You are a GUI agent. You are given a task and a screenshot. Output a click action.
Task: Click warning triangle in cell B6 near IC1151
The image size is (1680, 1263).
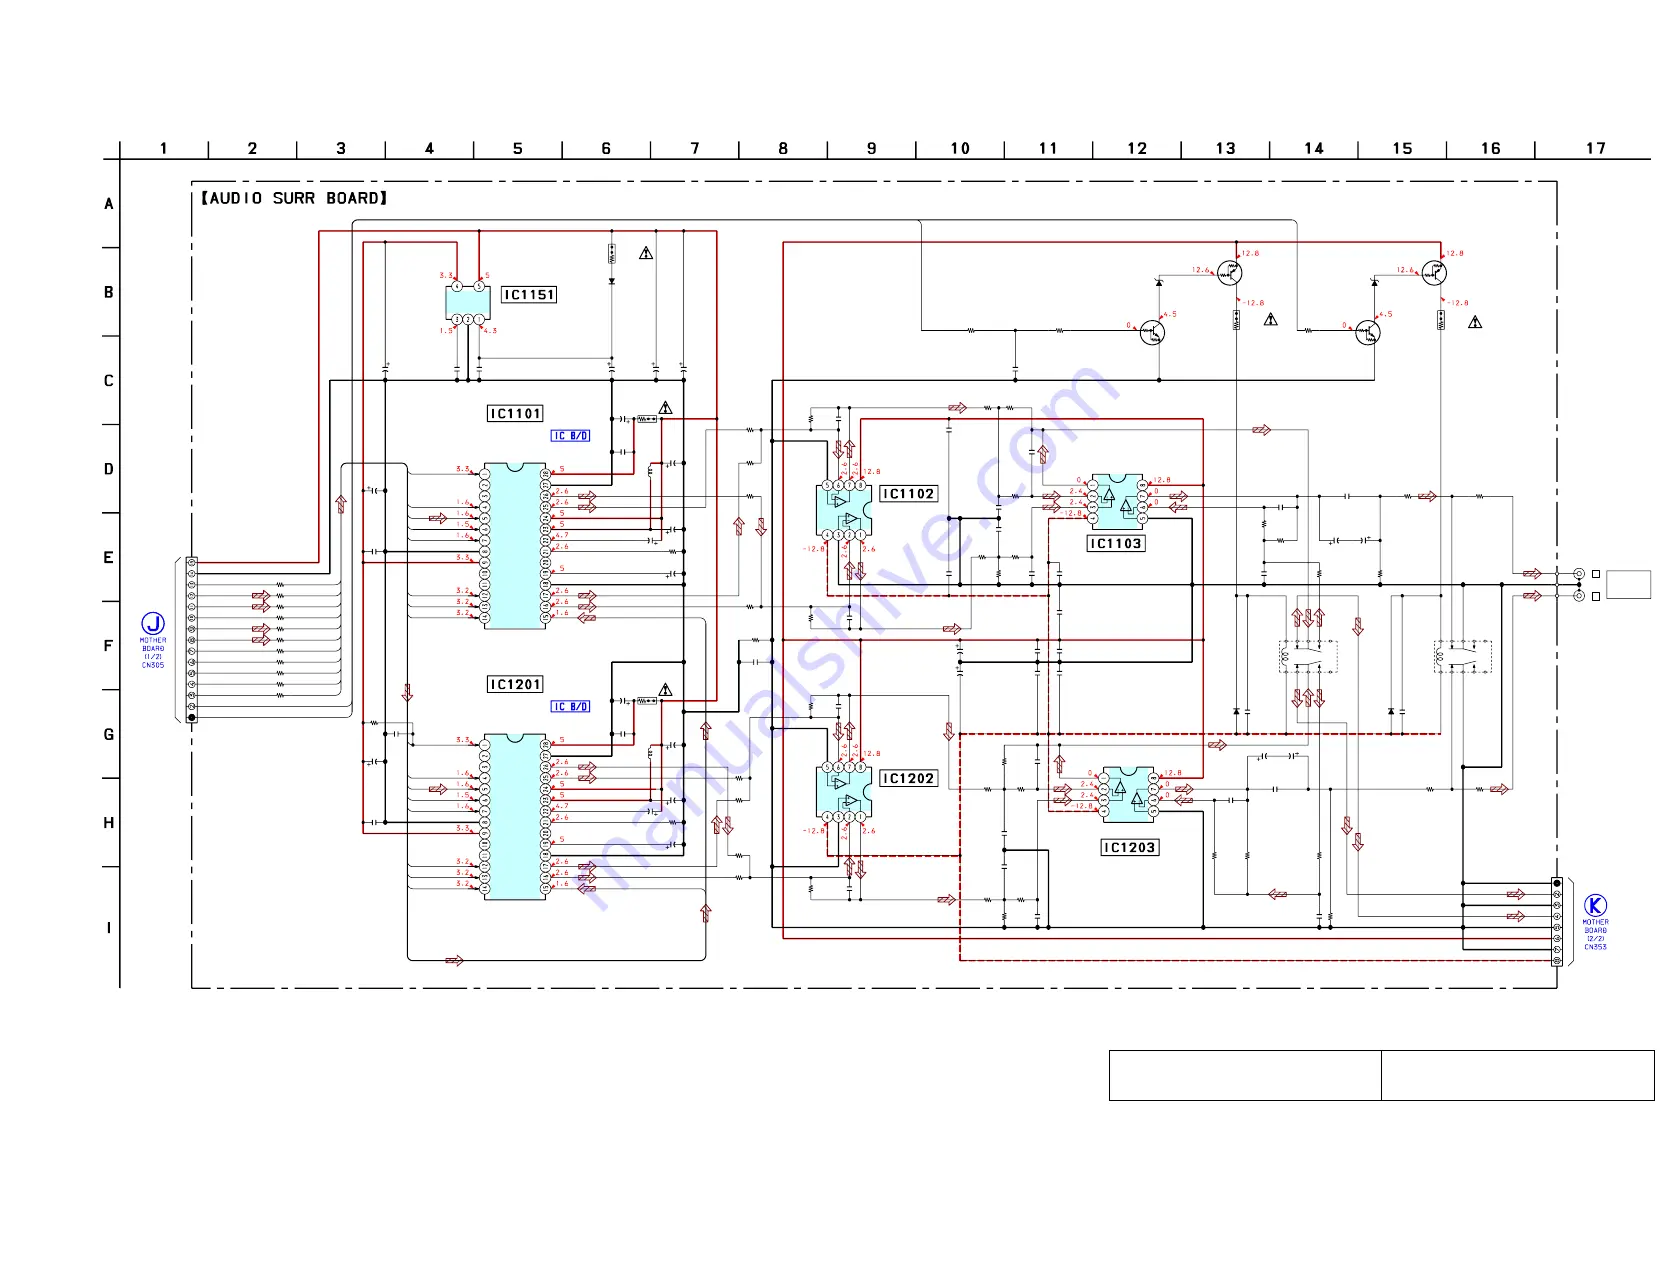(x=646, y=253)
